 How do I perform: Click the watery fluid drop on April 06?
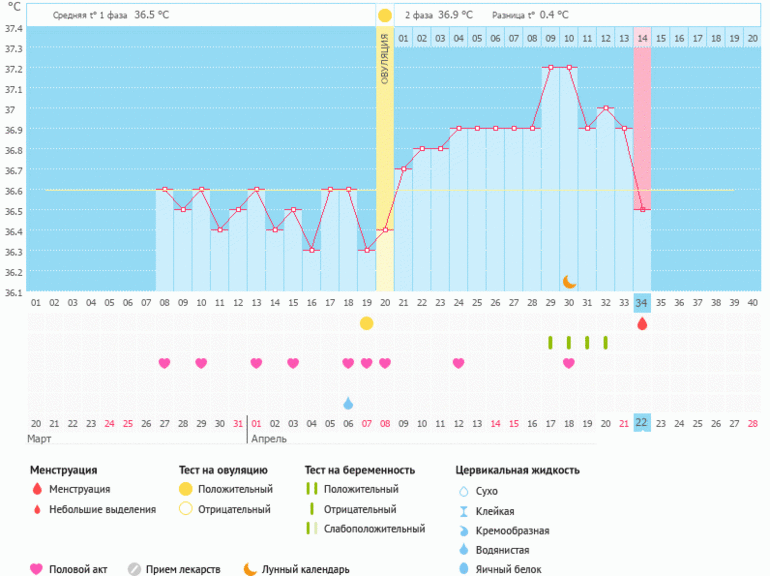click(x=348, y=403)
